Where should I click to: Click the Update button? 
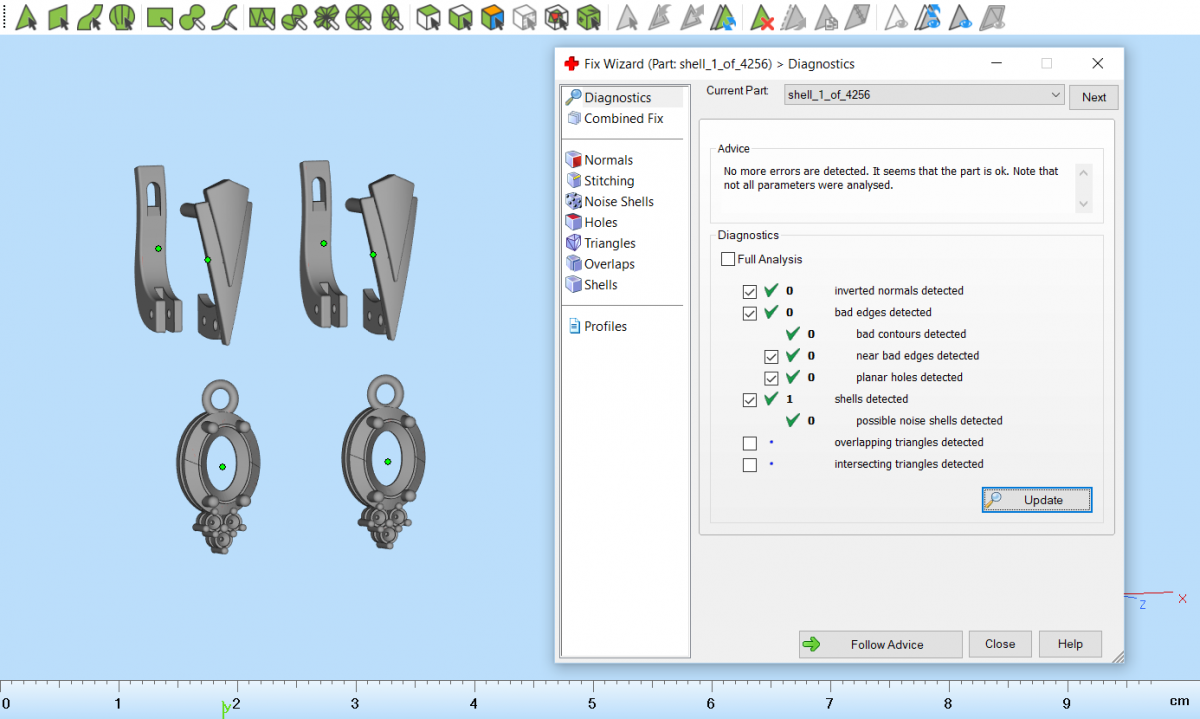(x=1036, y=500)
